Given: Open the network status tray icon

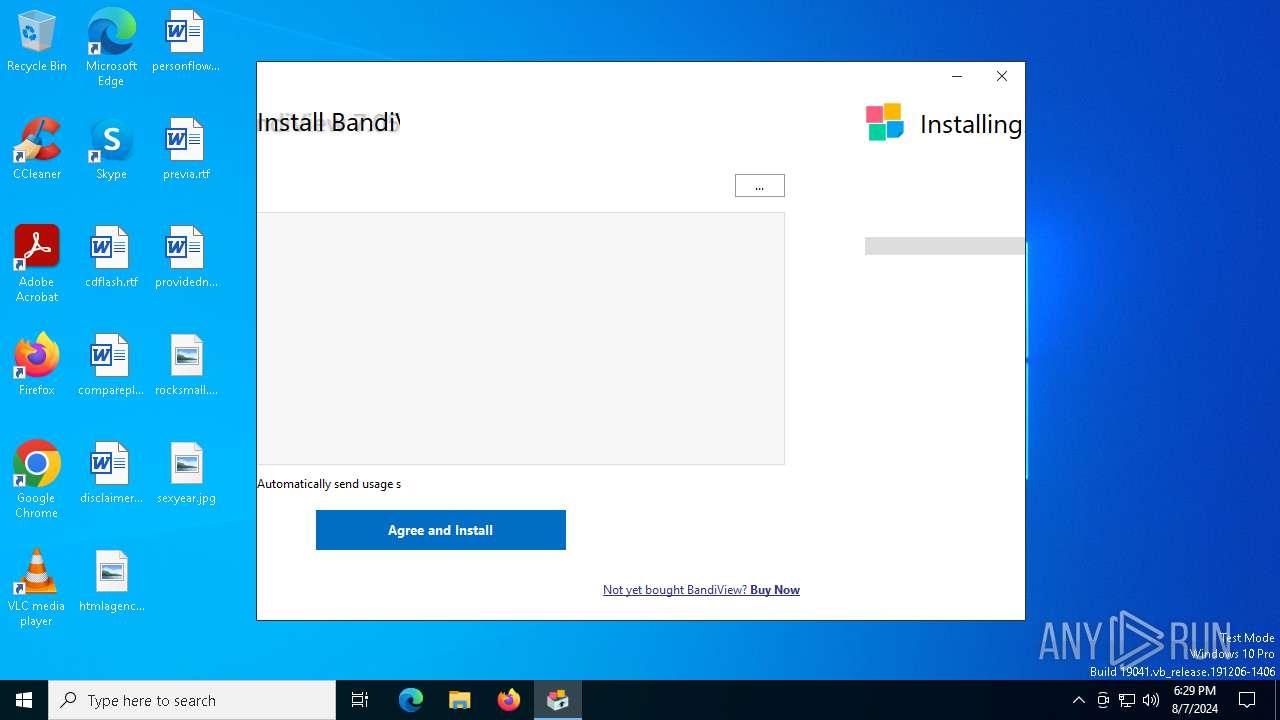Looking at the screenshot, I should click(1127, 700).
